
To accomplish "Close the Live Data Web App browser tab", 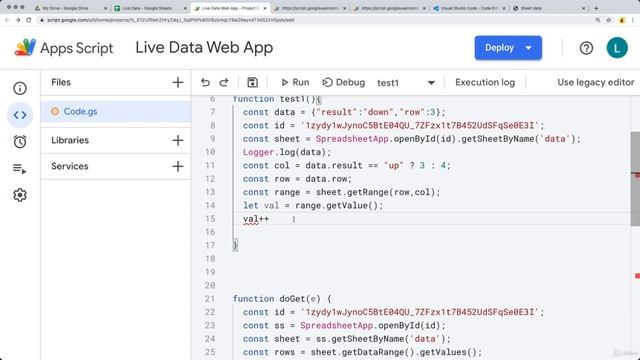I will [264, 8].
